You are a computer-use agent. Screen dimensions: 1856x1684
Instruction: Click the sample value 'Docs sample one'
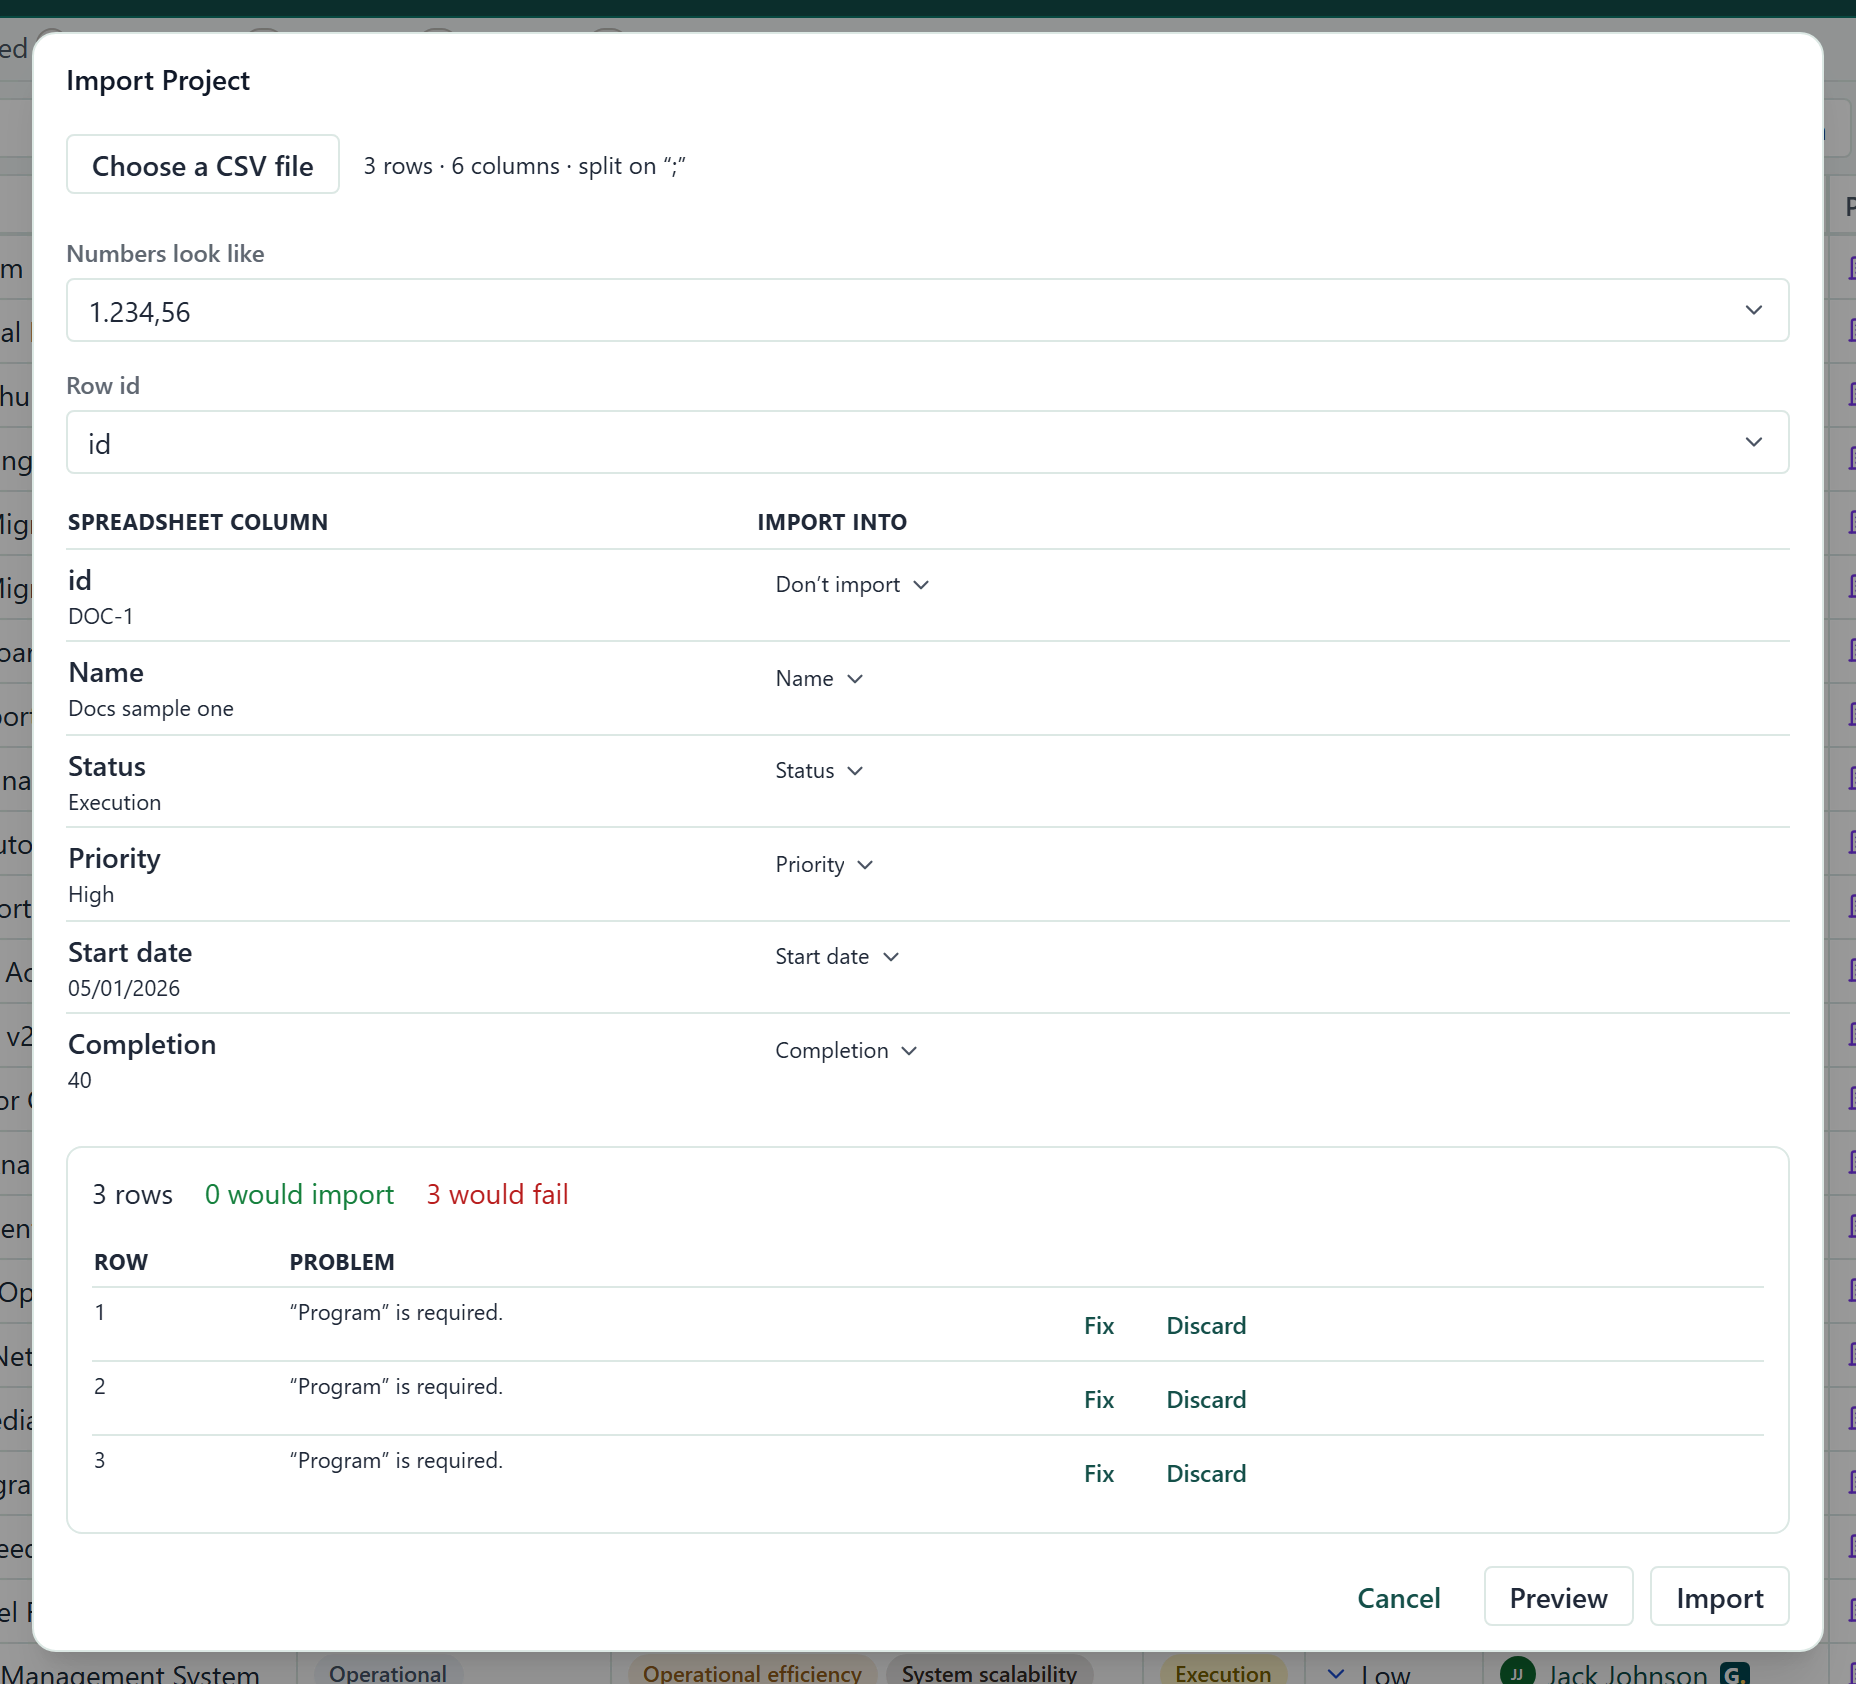tap(151, 709)
